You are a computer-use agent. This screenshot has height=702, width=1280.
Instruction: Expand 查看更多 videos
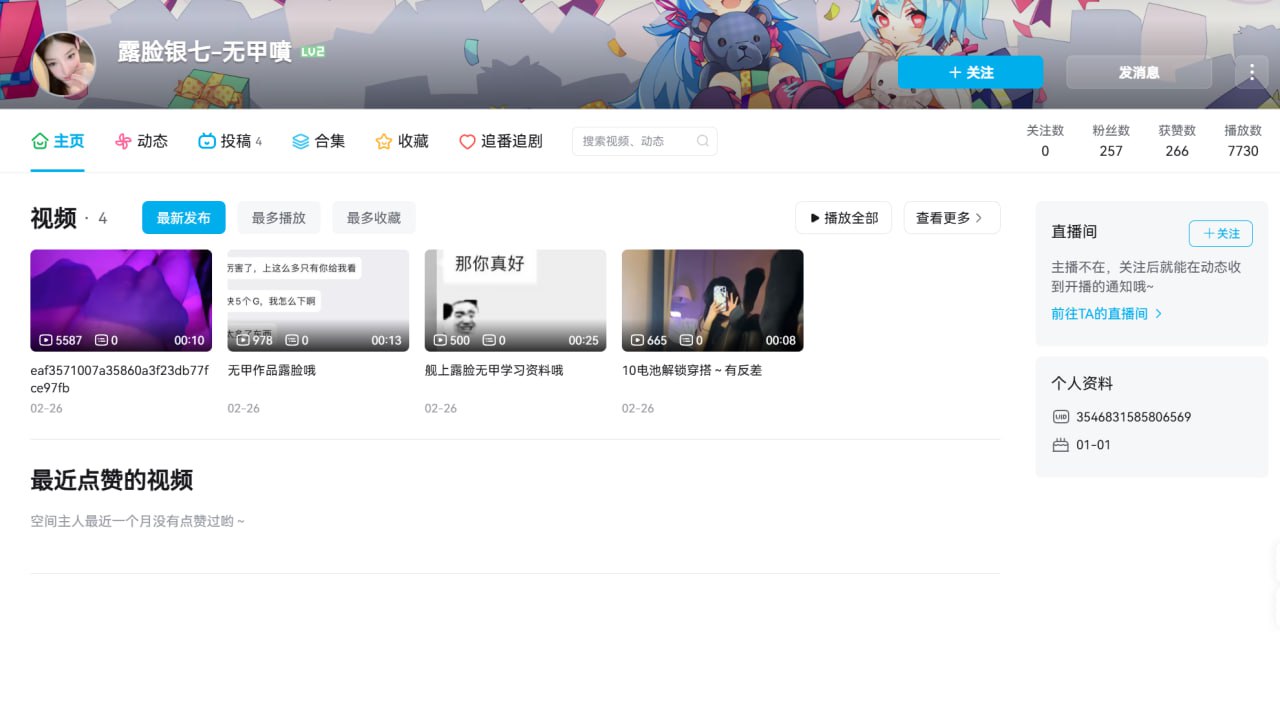coord(951,218)
